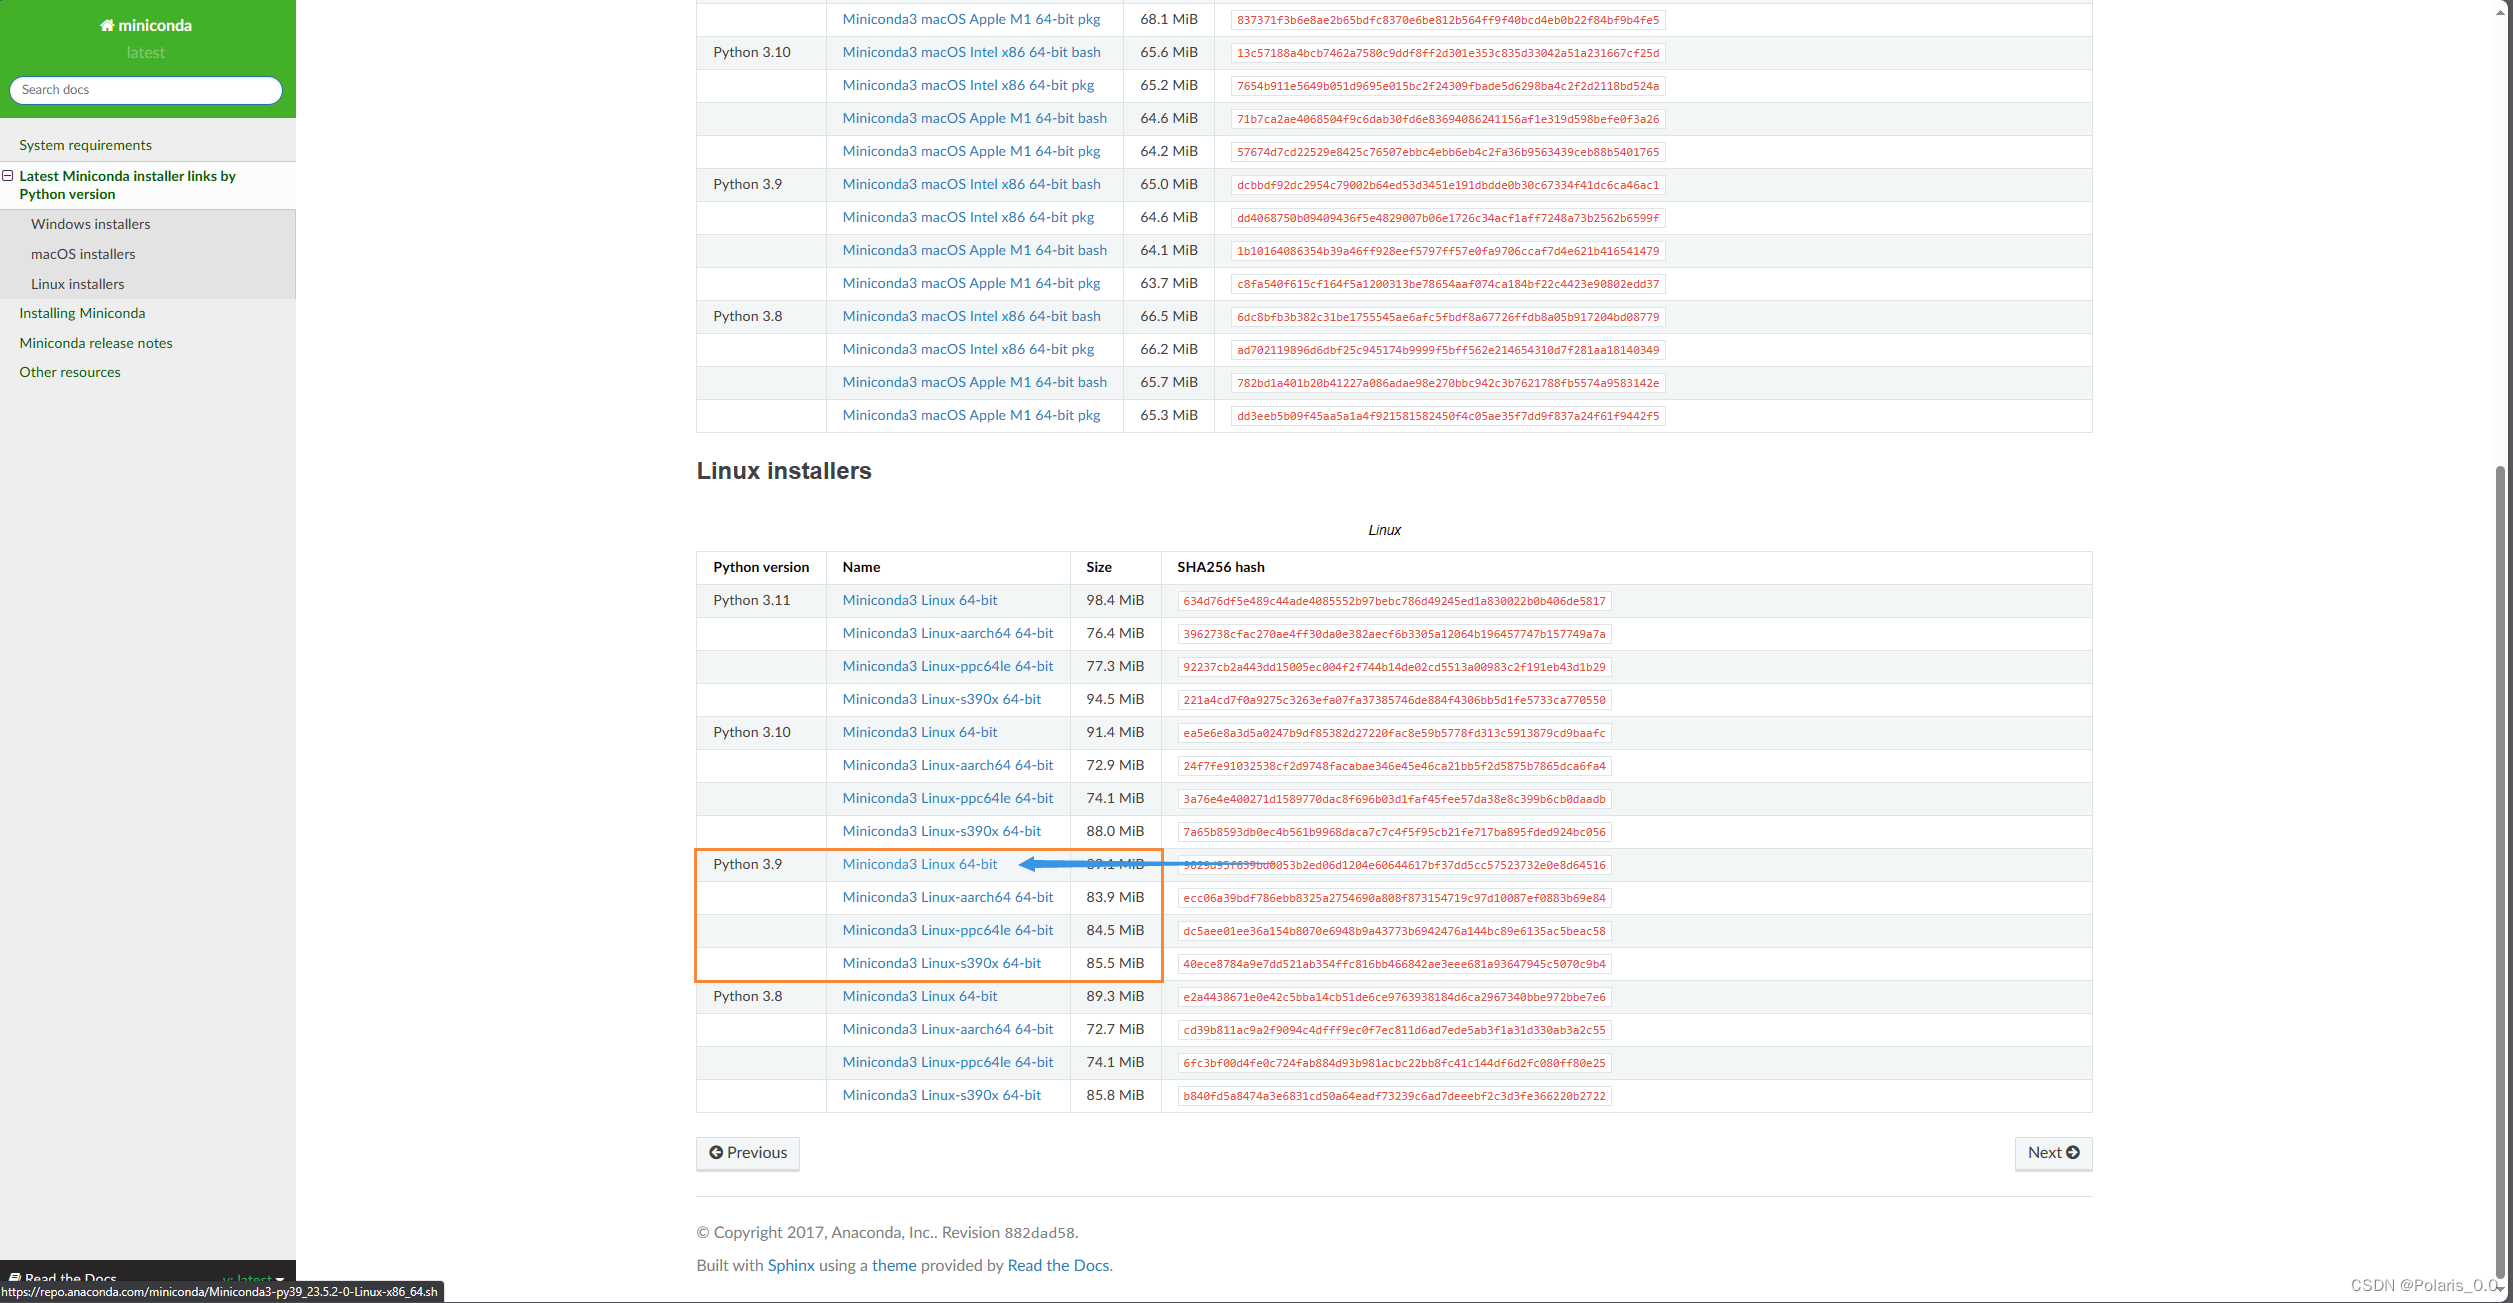Screen dimensions: 2513x1303
Task: Download Python 3.10 macOS Apple M1 pkg 64.2 MiB
Action: [x=971, y=151]
